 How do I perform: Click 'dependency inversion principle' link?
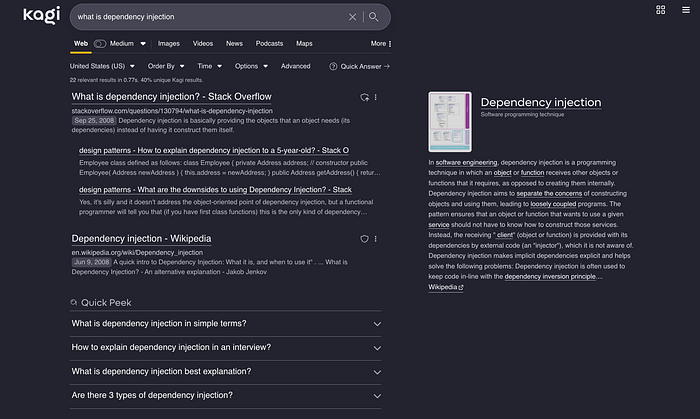coord(550,277)
